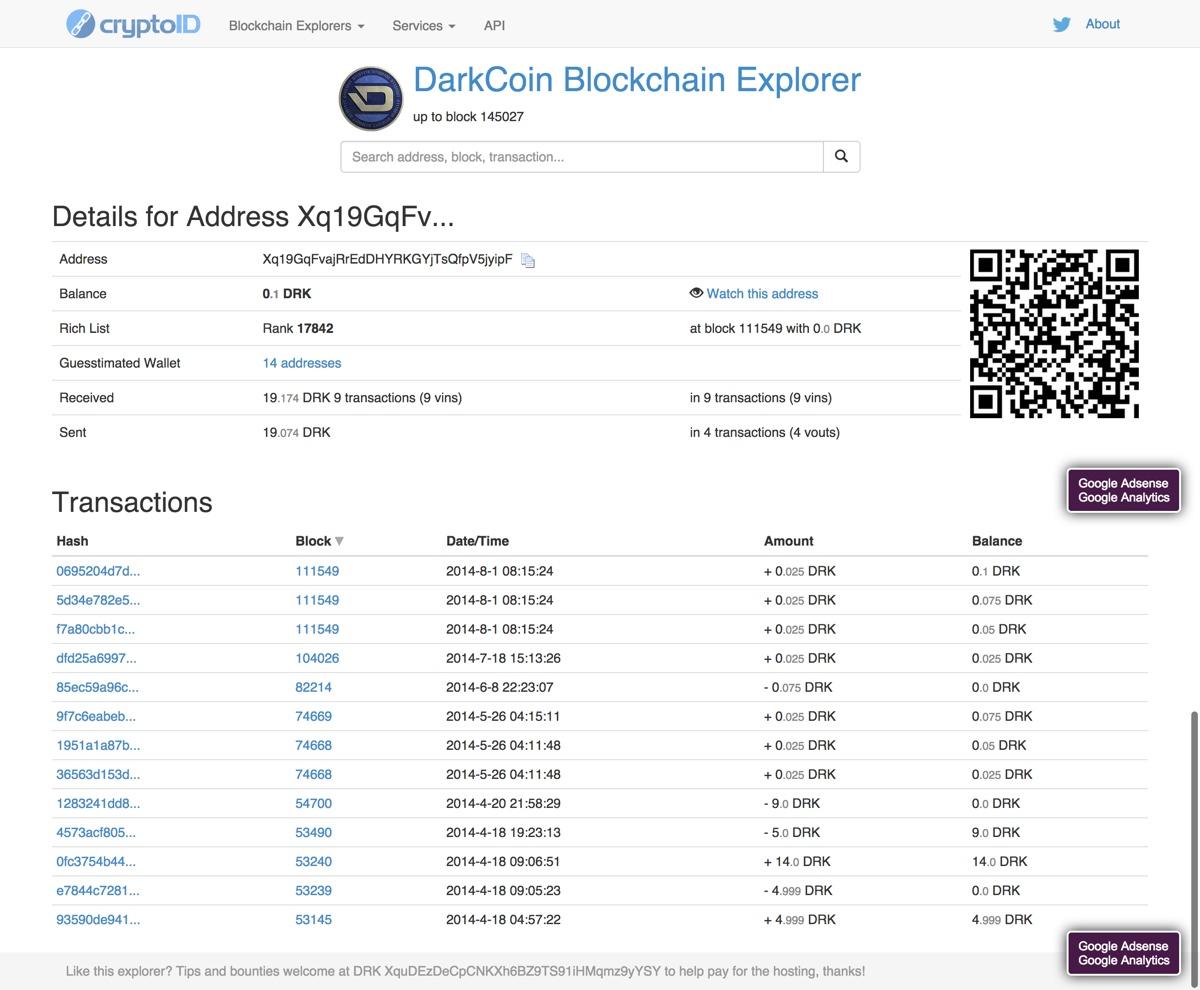
Task: Open the API menu item
Action: [x=494, y=25]
